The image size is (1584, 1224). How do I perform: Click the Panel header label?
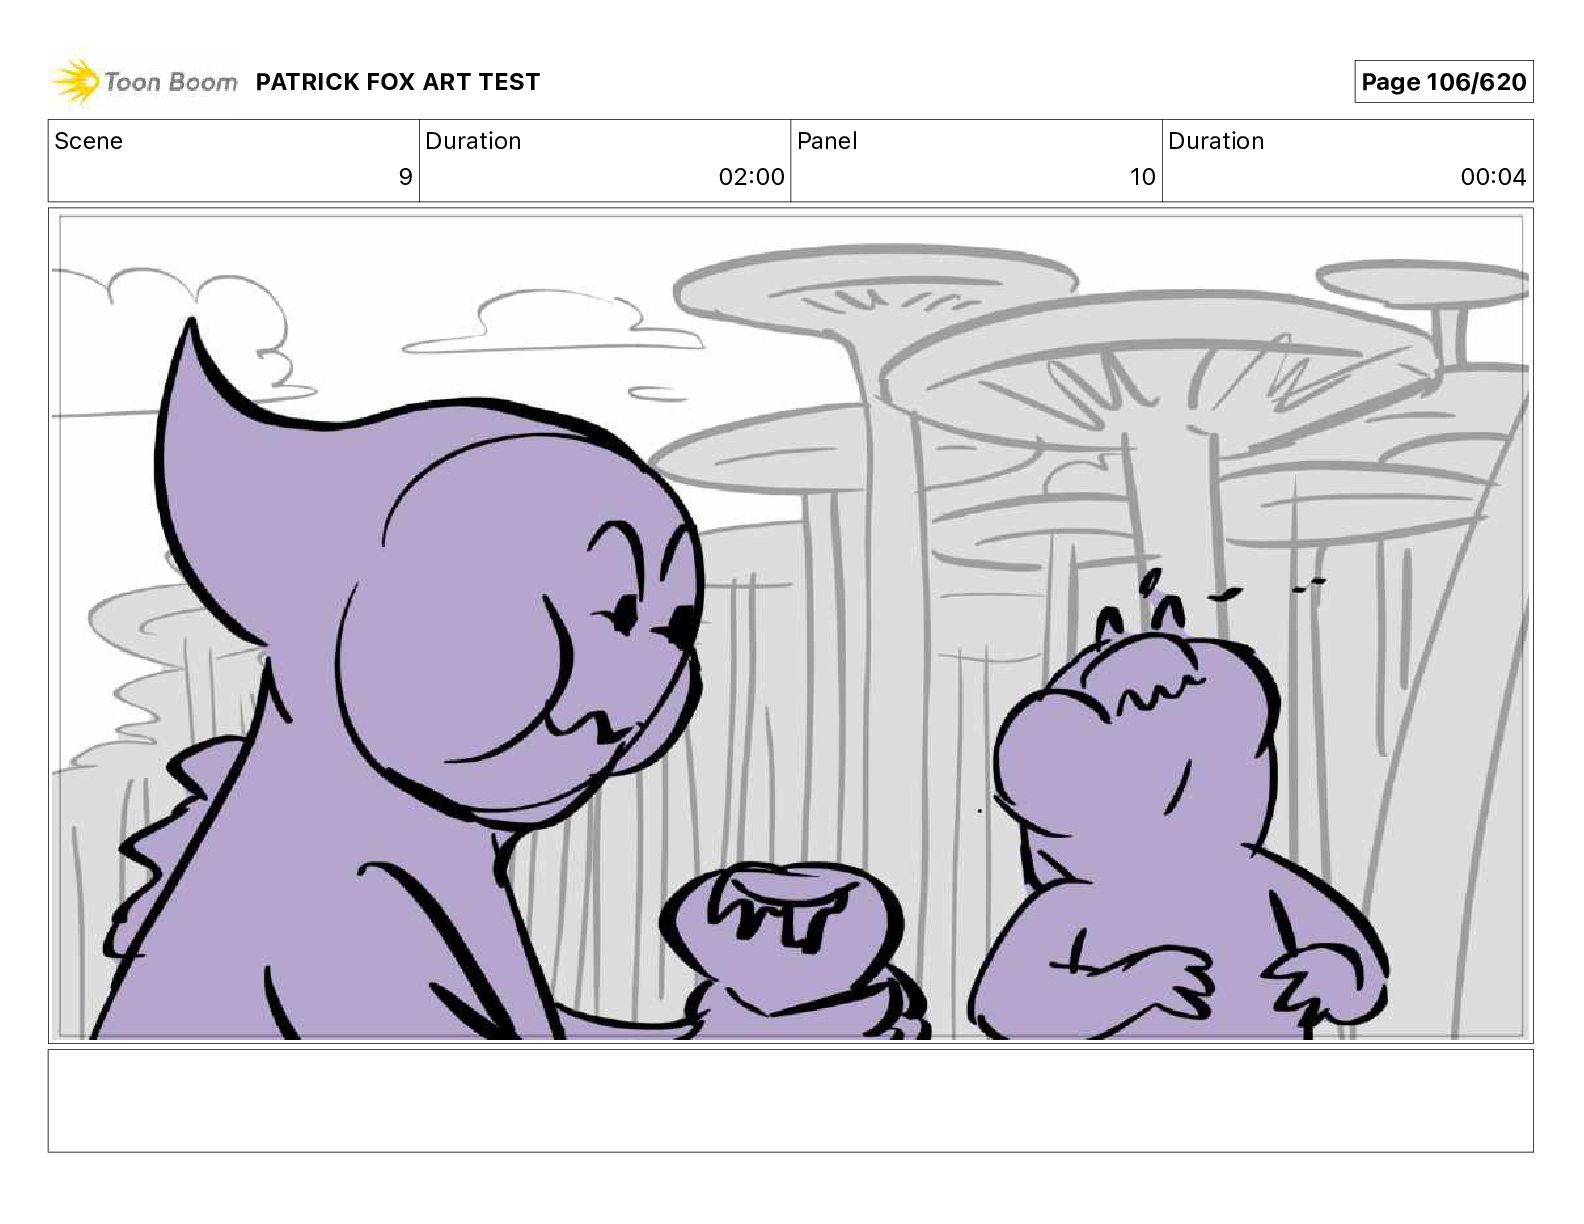(x=827, y=141)
